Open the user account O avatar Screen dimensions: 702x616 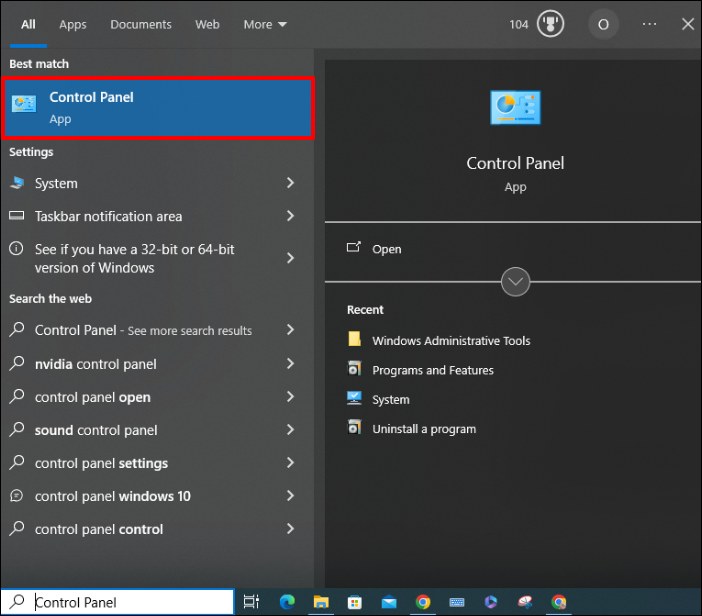pyautogui.click(x=602, y=24)
